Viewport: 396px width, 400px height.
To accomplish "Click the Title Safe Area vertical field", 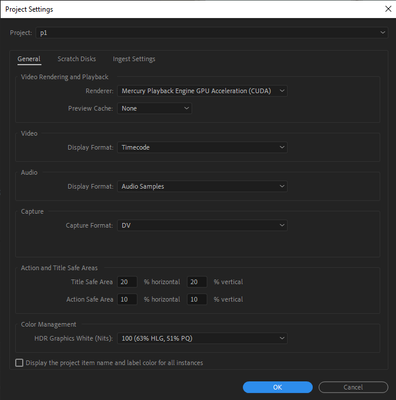I will tap(197, 282).
